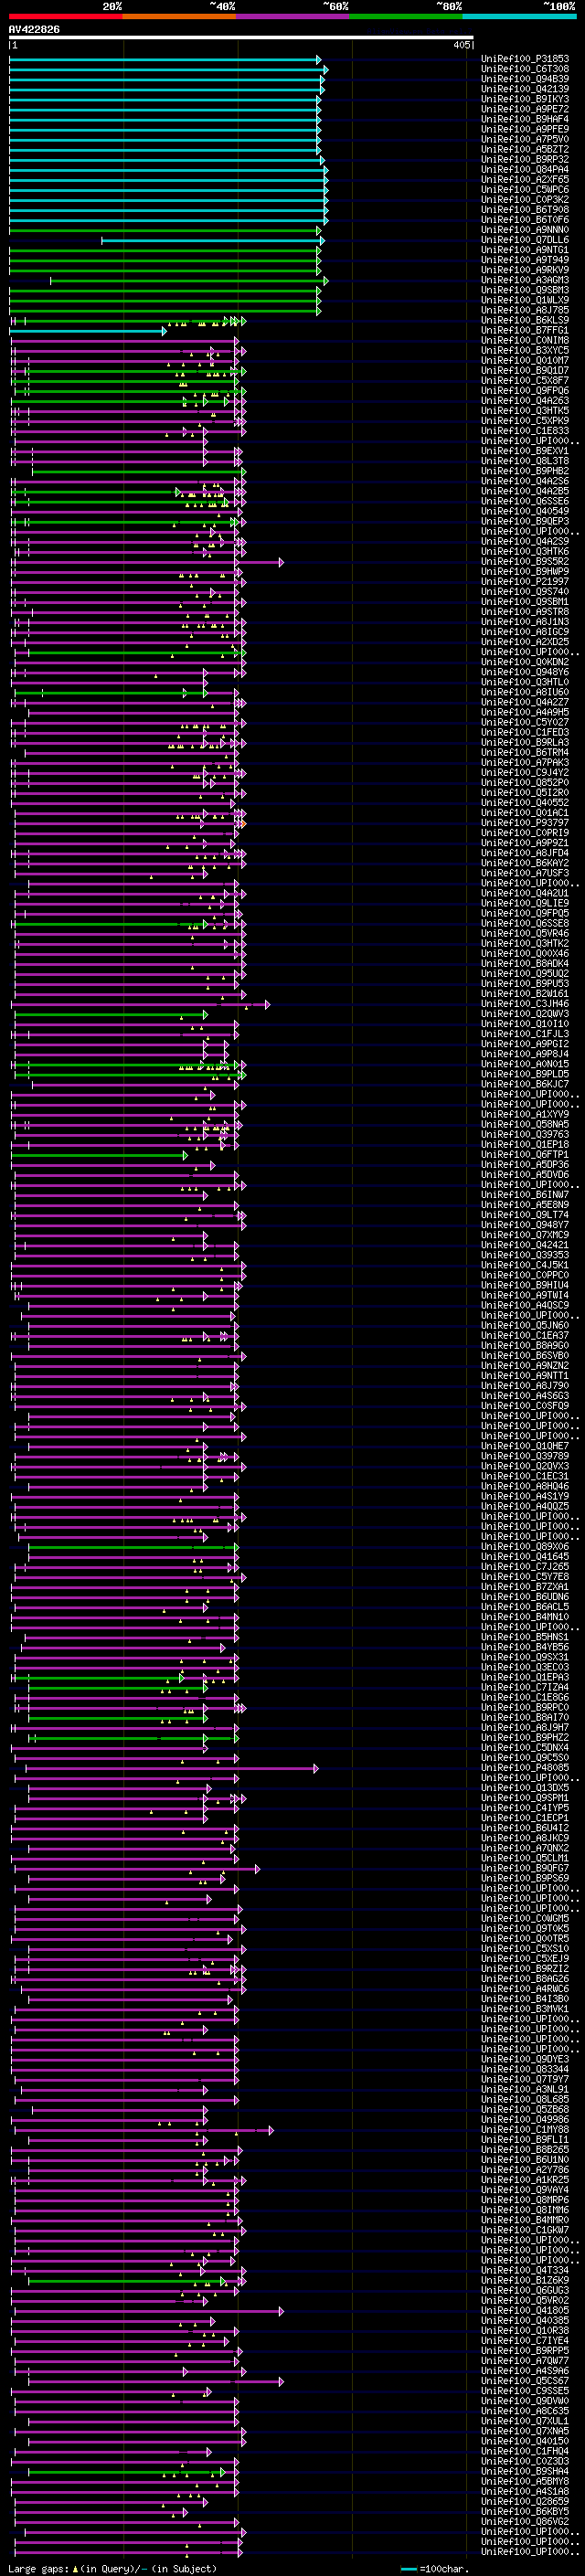Click the orange ~40% identity legend segment

coord(180,16)
